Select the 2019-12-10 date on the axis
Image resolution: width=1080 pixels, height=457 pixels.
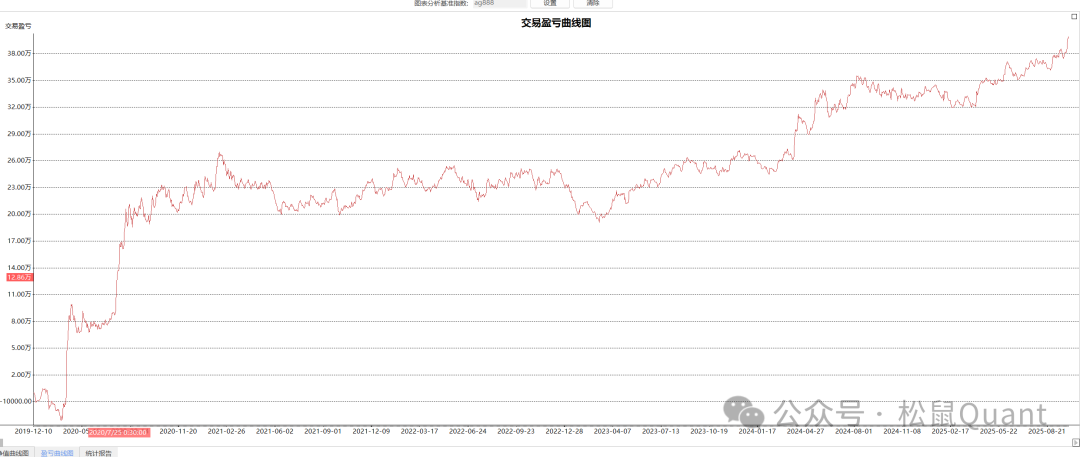coord(33,432)
